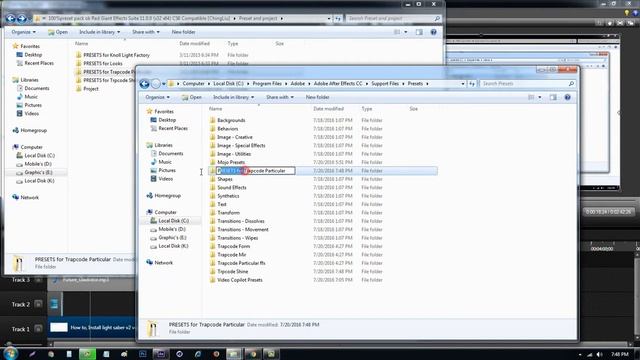
Task: Select Image - Utilities folder
Action: point(234,154)
